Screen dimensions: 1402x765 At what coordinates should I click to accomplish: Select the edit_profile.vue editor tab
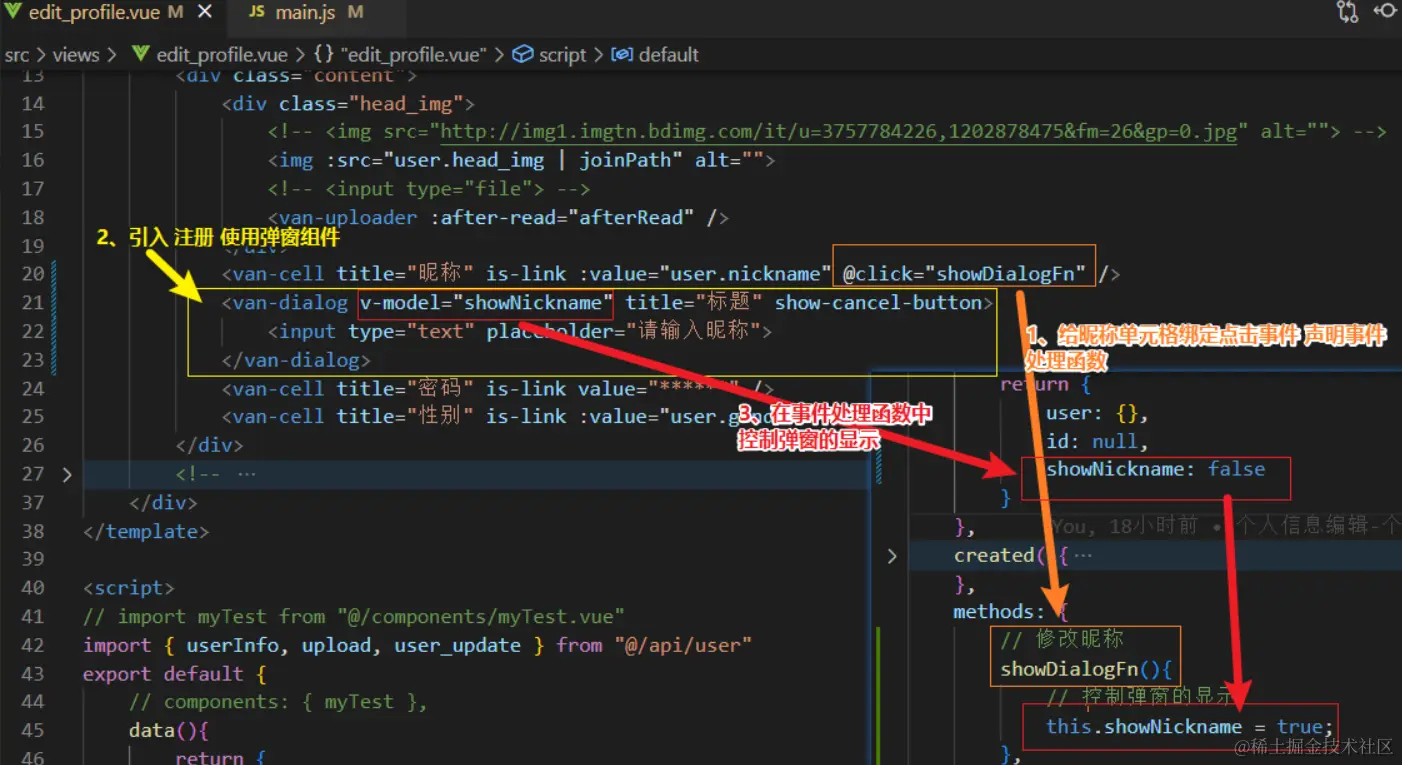coord(95,12)
